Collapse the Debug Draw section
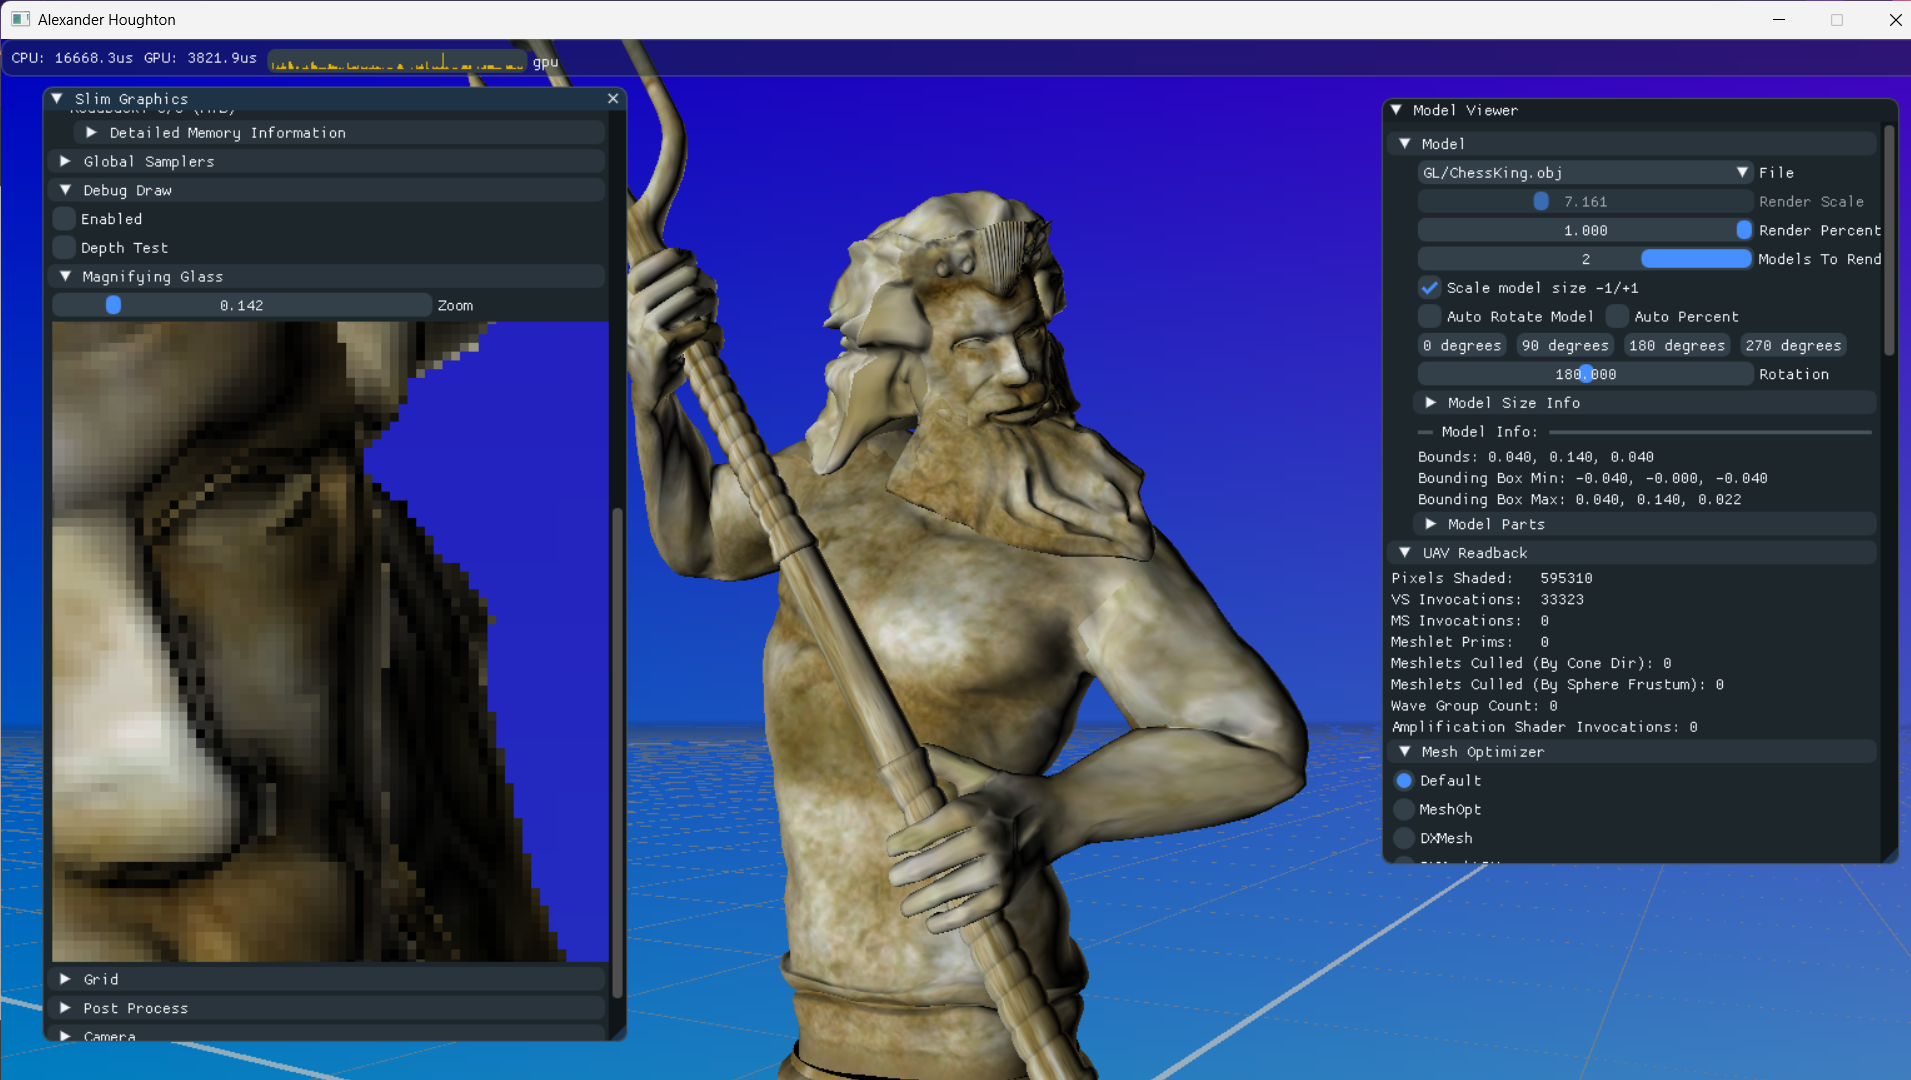Image resolution: width=1911 pixels, height=1080 pixels. (x=65, y=190)
